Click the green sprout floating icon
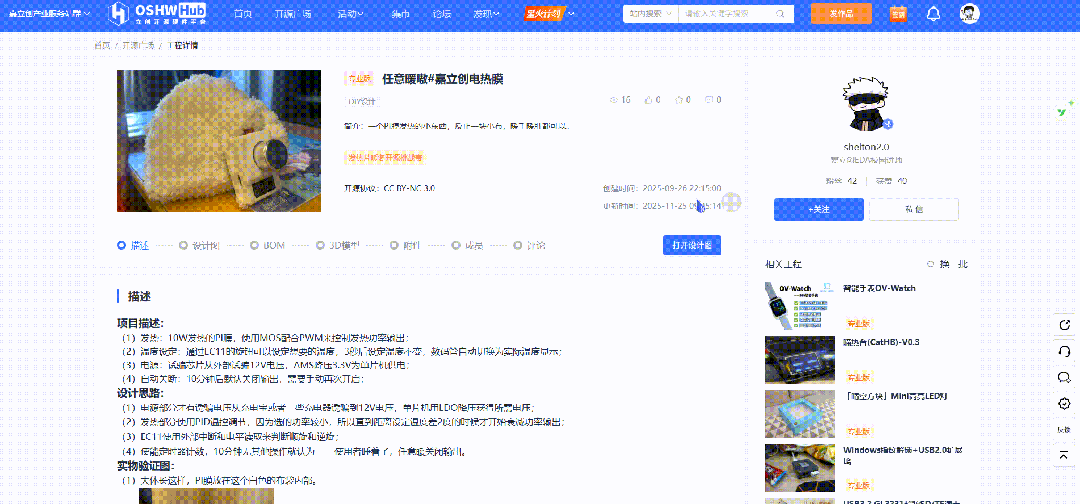 pos(1065,109)
